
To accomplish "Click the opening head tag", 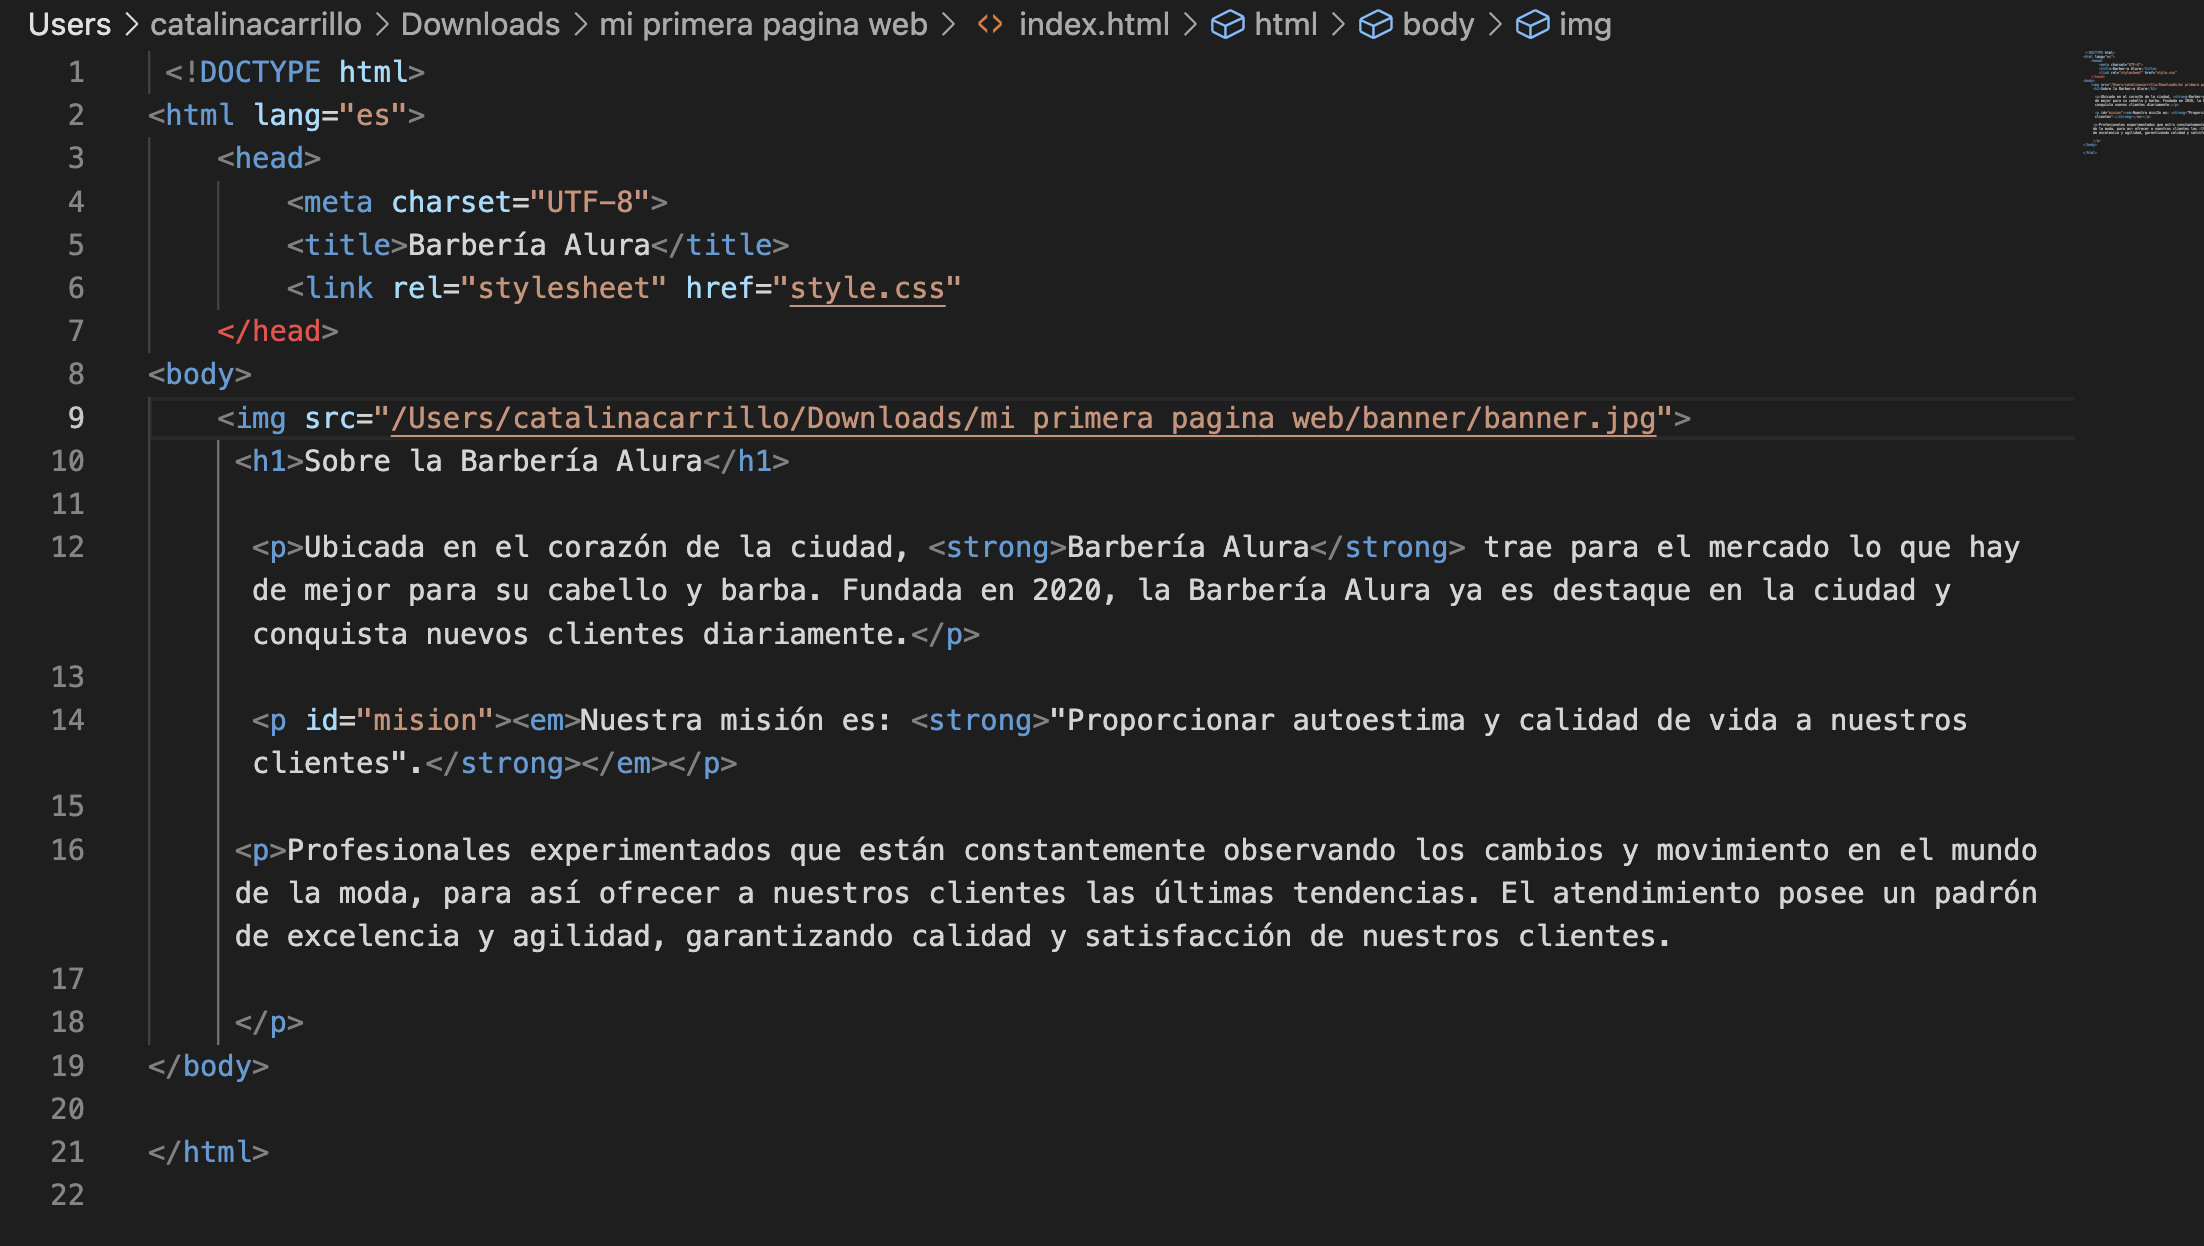I will 269,158.
